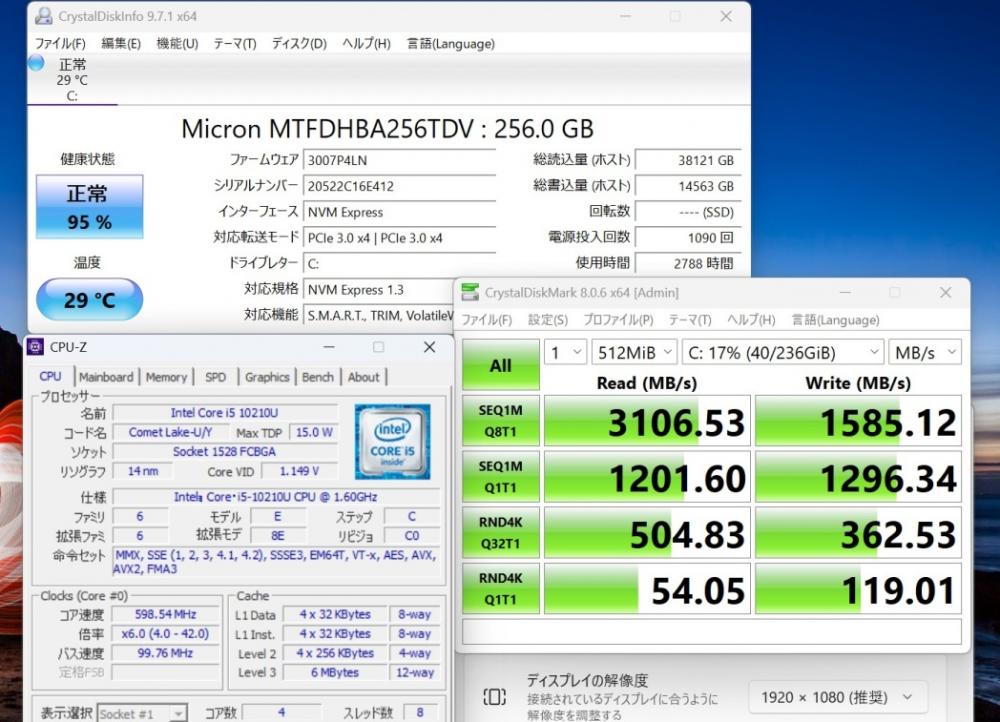Viewport: 1000px width, 722px height.
Task: Click the CrystalDiskInfo app icon in title bar
Action: [x=43, y=16]
